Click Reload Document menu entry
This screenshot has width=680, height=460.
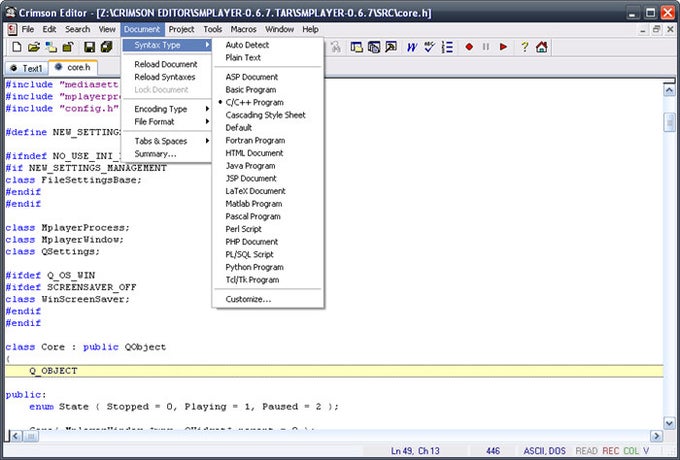tap(167, 64)
